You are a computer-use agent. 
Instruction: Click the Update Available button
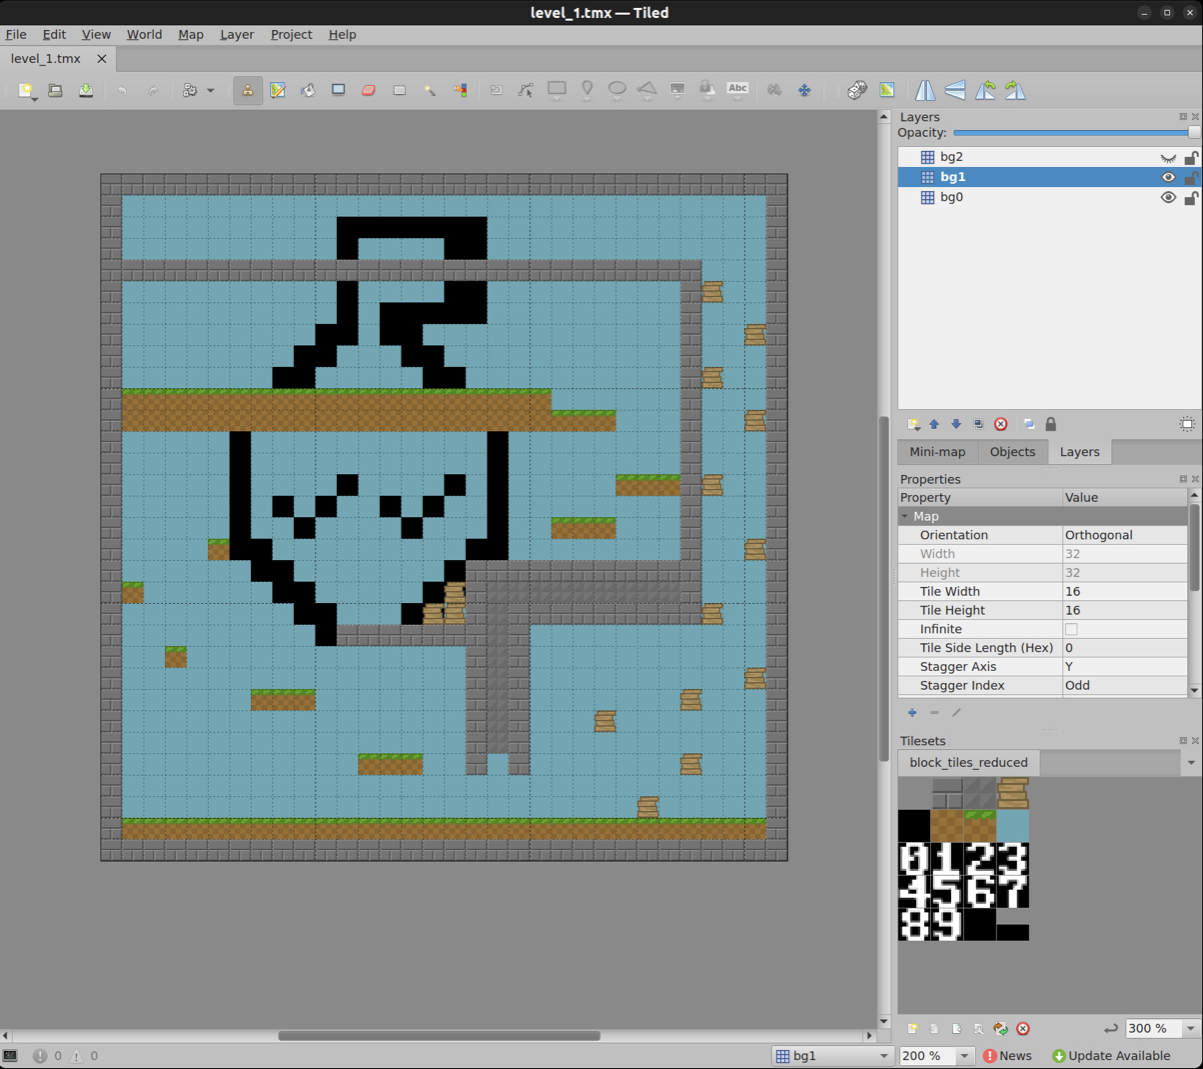click(1111, 1055)
